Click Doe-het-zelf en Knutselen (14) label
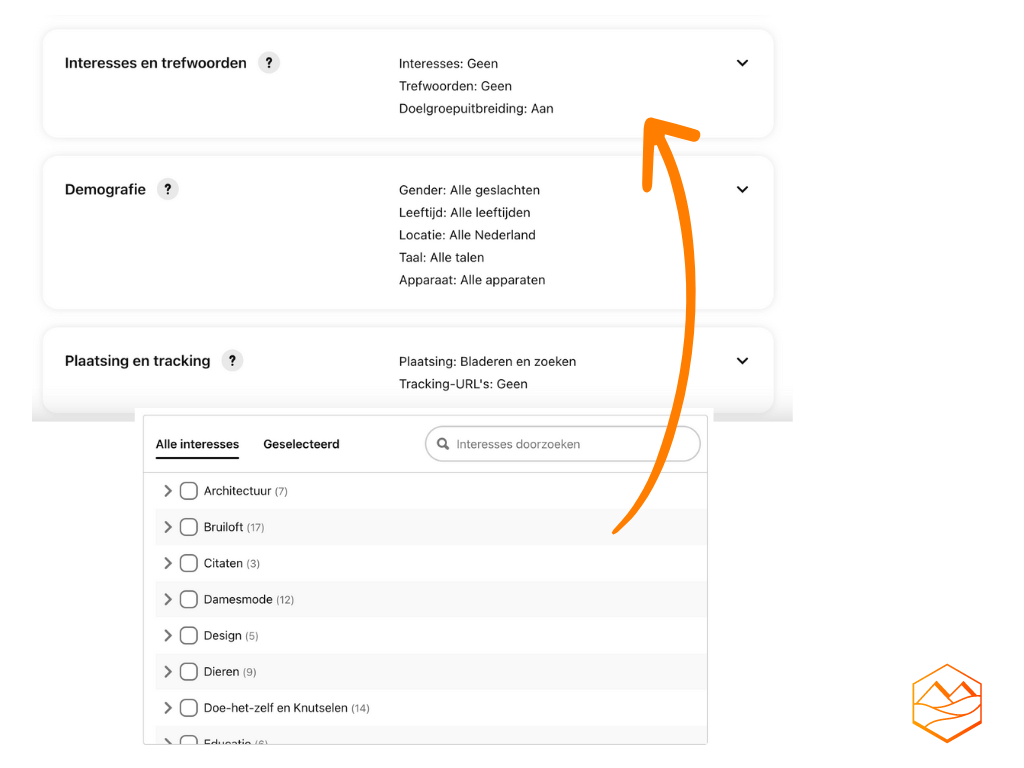This screenshot has width=1024, height=768. click(287, 708)
